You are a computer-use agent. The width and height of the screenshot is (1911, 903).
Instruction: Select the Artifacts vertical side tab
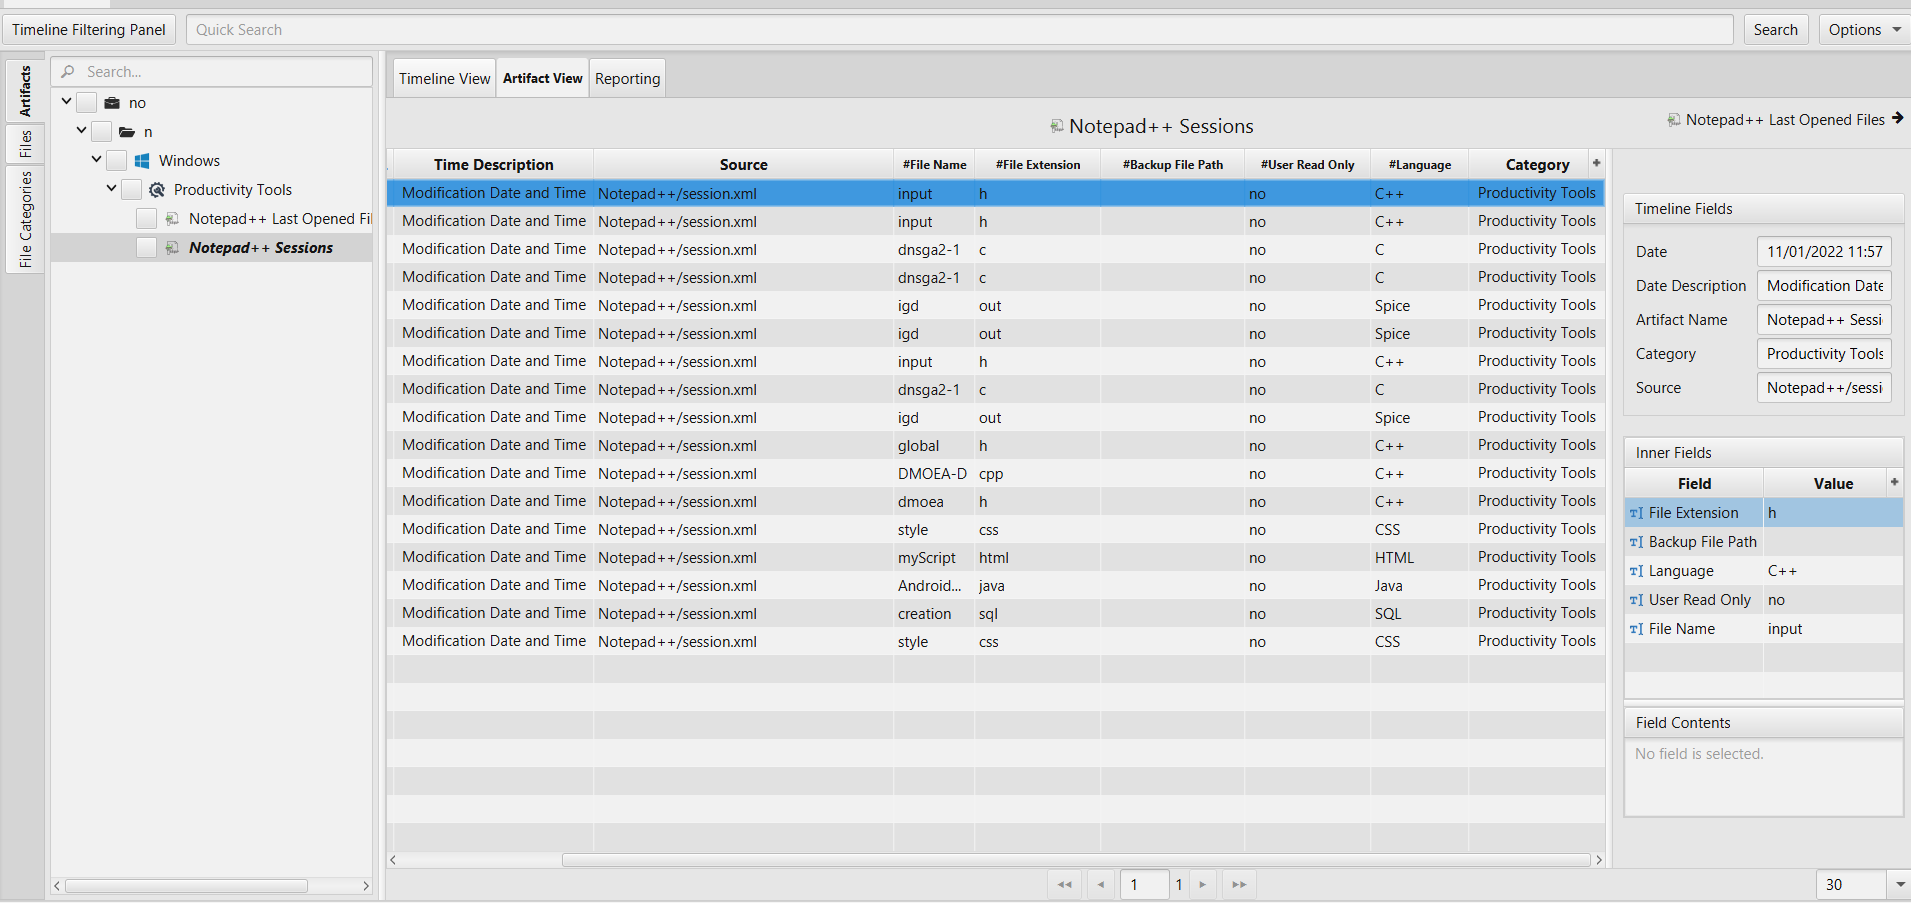[x=25, y=91]
